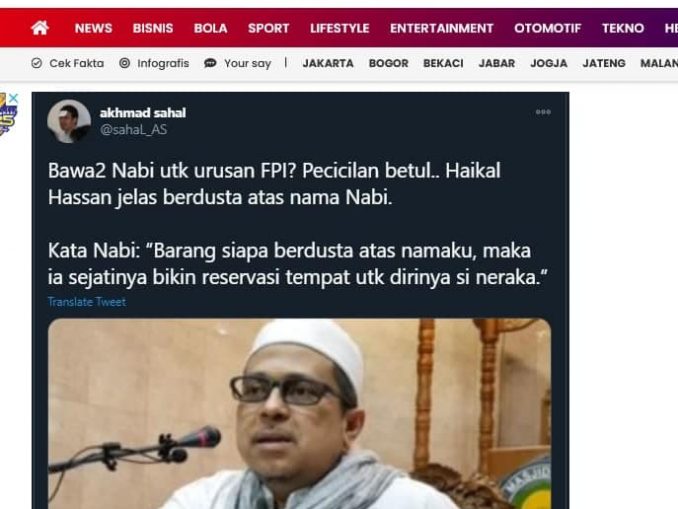Open the NEWS menu
678x509 pixels.
click(93, 28)
